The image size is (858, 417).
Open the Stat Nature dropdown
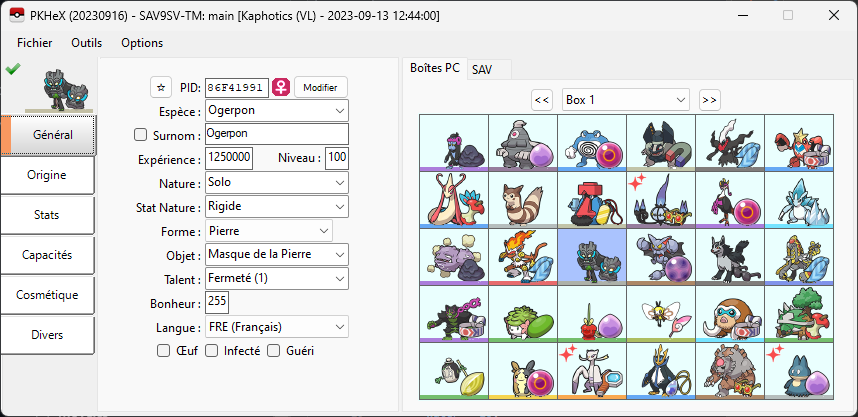[x=277, y=206]
